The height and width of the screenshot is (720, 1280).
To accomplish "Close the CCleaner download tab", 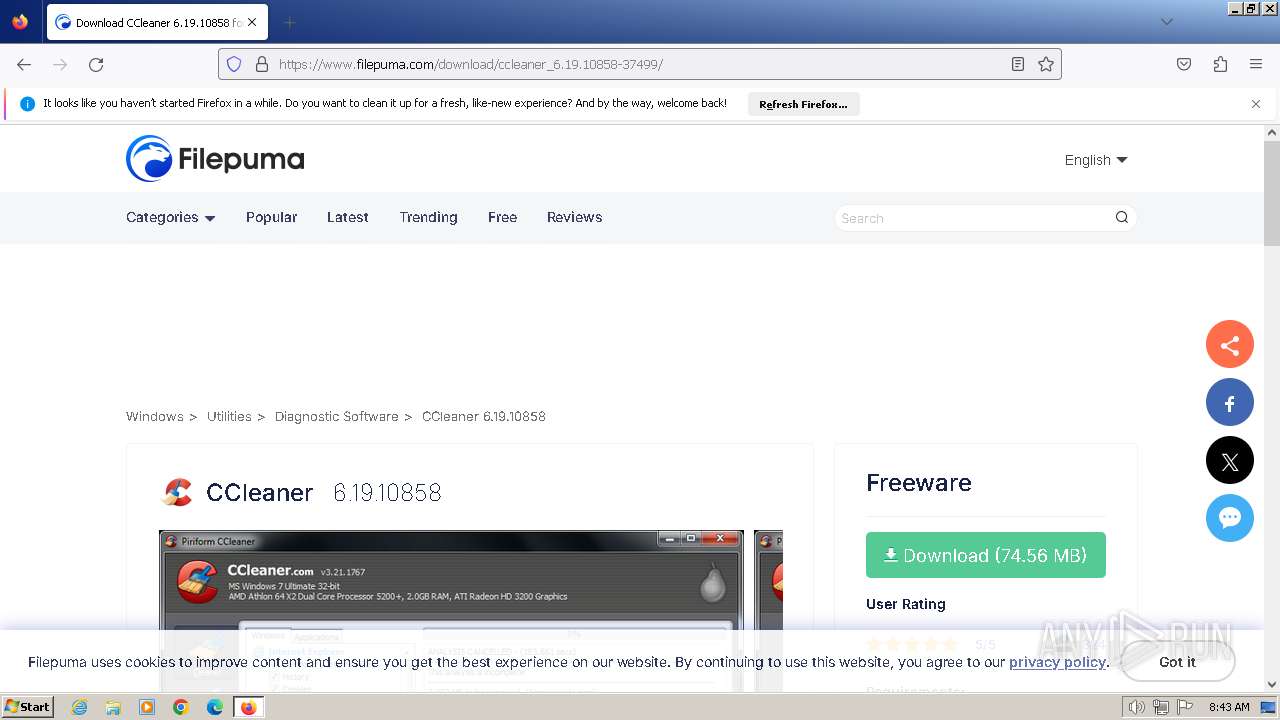I will coord(251,22).
